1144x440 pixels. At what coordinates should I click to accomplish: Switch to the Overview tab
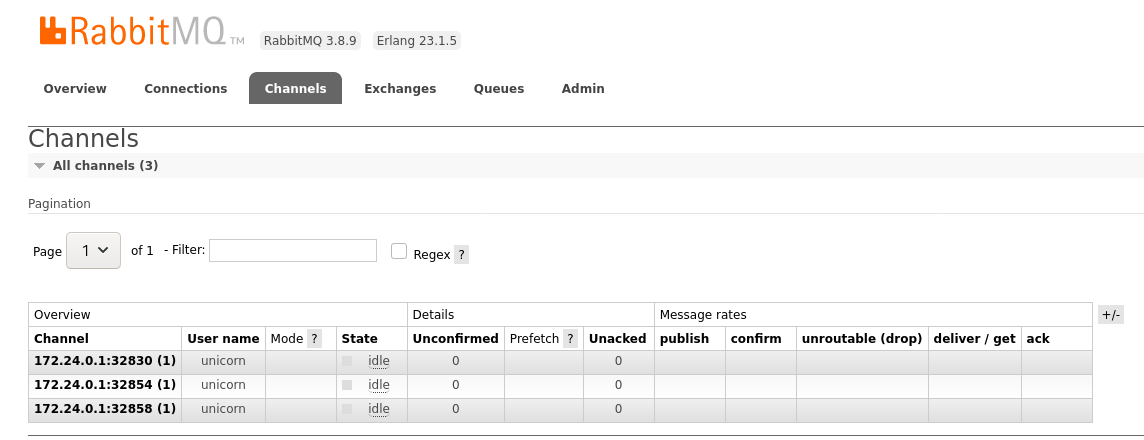coord(75,88)
